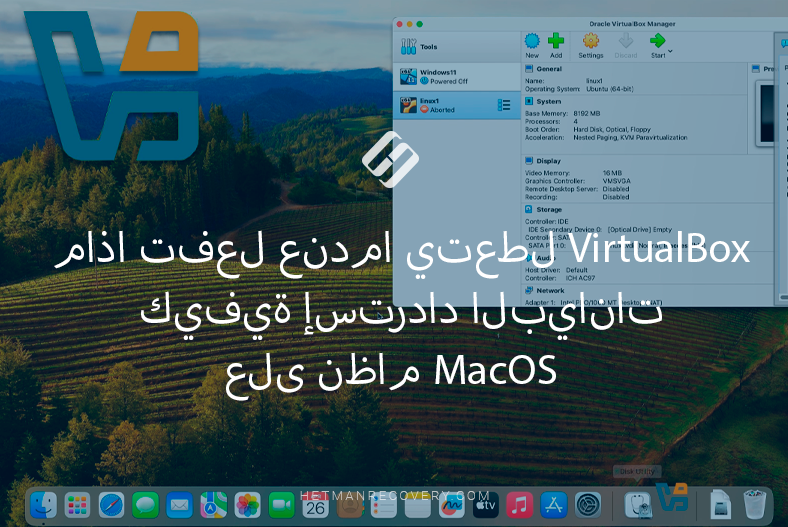Click the Storage section header
Screen dimensions: 788x527
(549, 209)
